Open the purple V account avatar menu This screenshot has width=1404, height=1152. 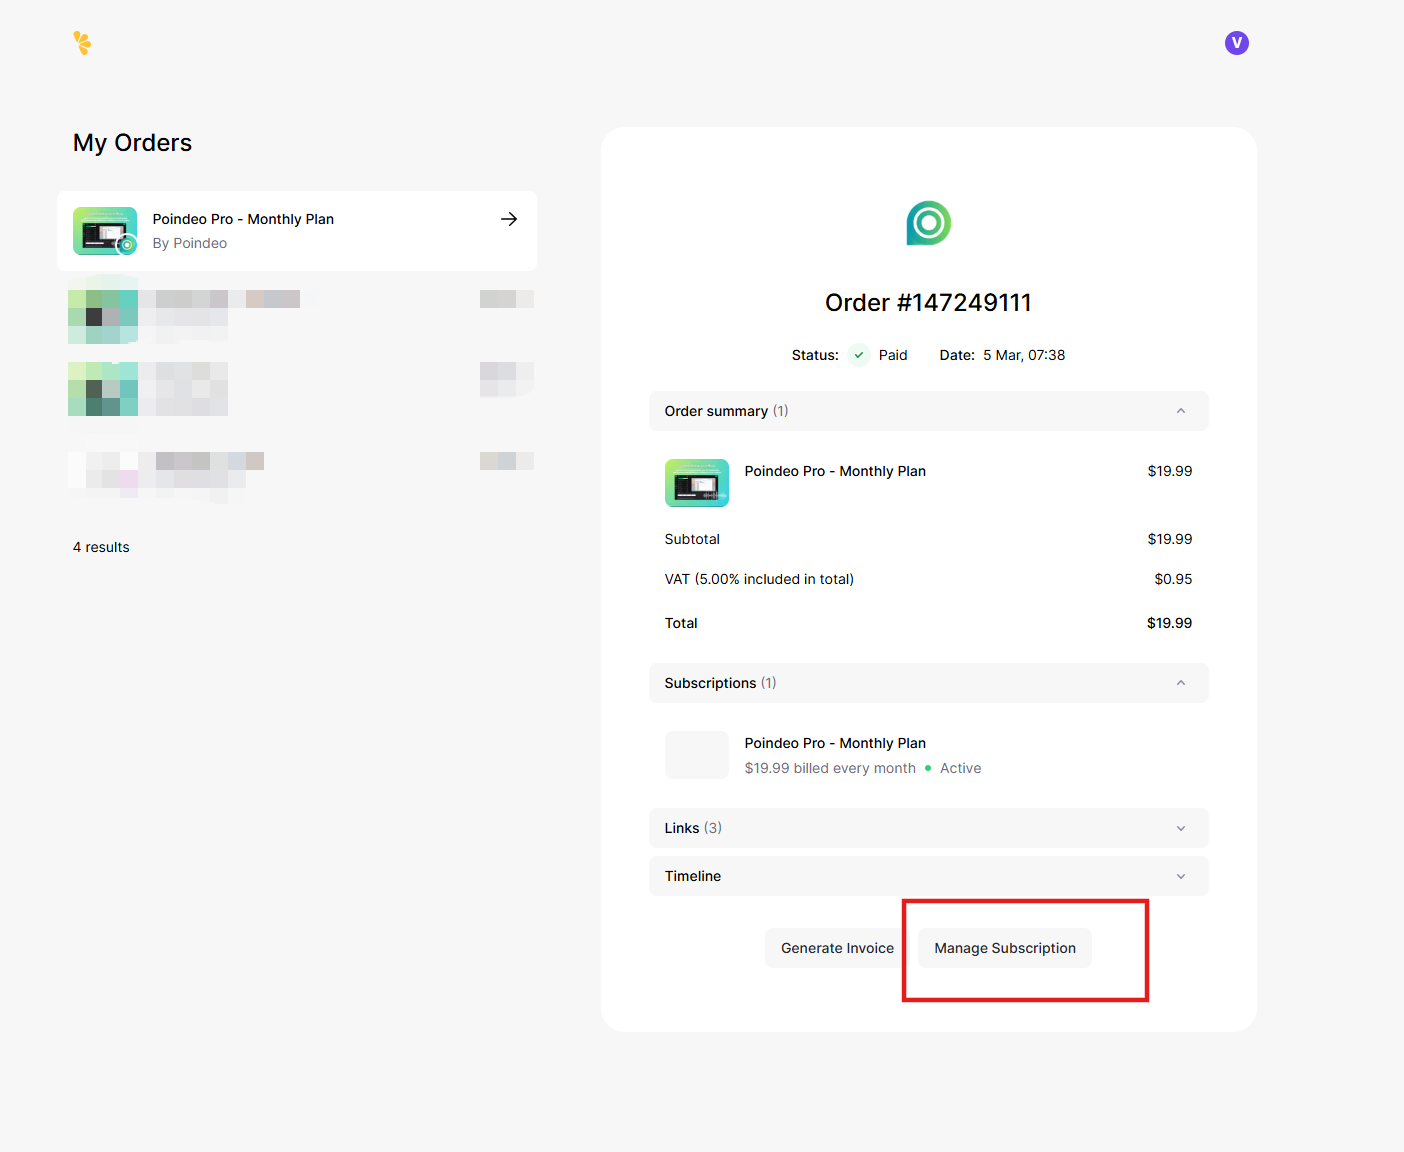pyautogui.click(x=1236, y=43)
